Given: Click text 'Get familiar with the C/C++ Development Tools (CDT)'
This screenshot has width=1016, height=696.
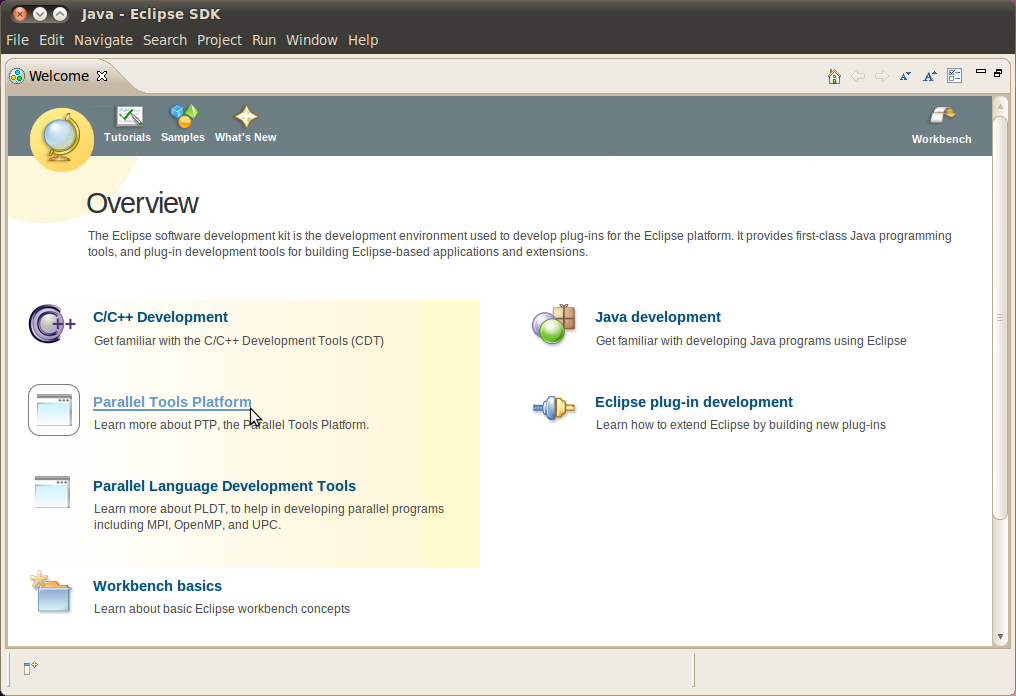Looking at the screenshot, I should [239, 341].
